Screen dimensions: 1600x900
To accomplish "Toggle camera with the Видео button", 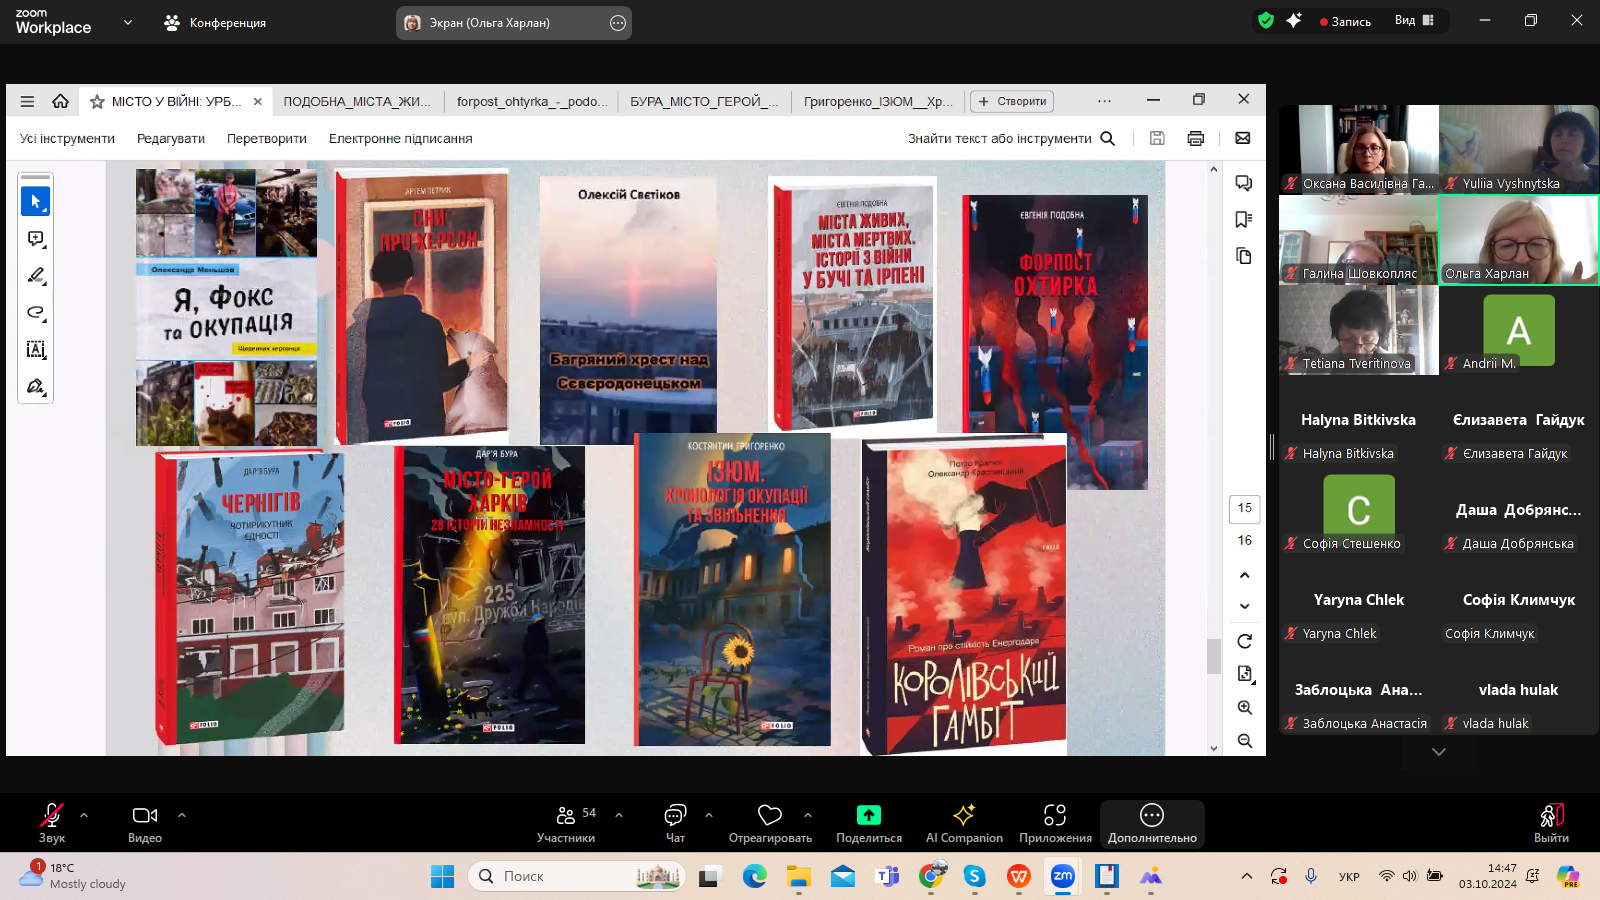I will tap(145, 823).
